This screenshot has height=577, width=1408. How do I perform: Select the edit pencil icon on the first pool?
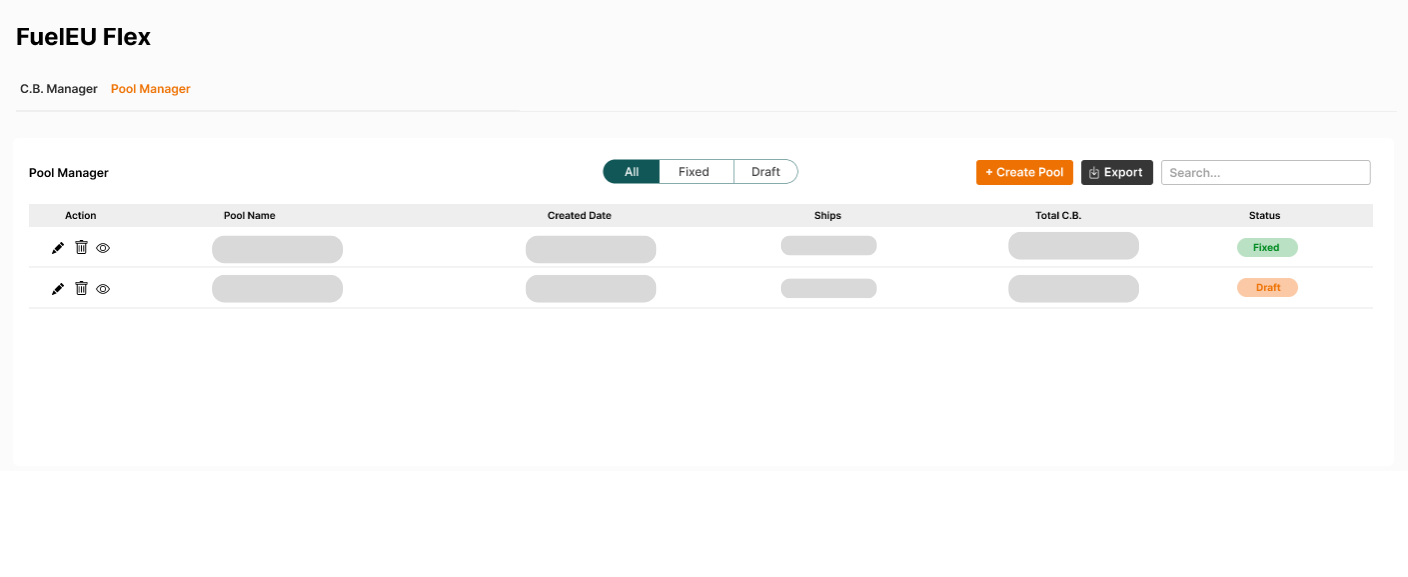point(58,247)
